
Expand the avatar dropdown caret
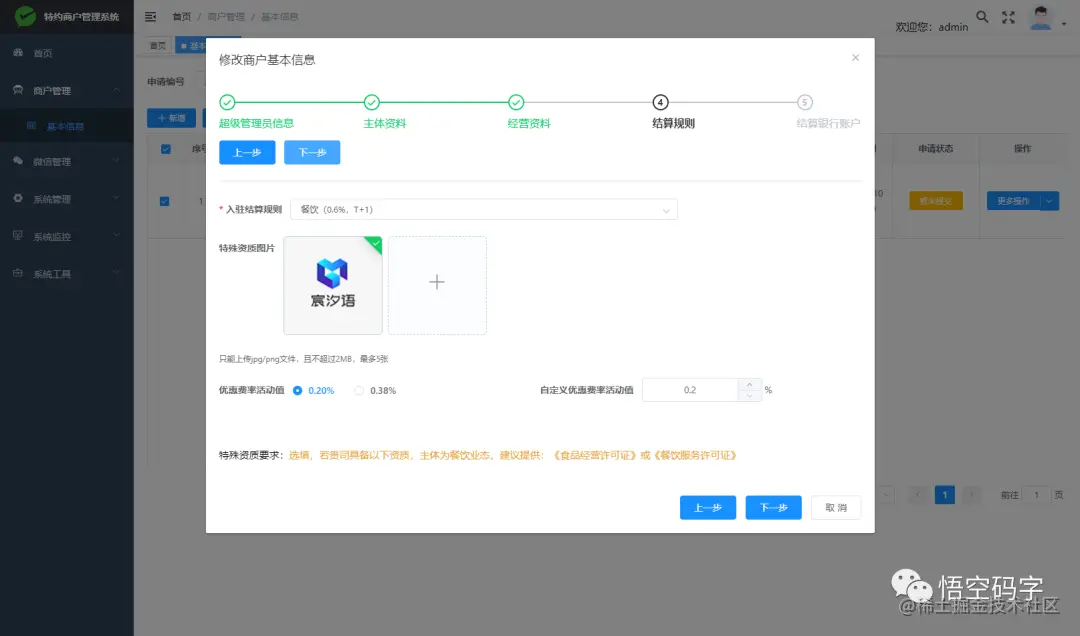(x=1063, y=24)
